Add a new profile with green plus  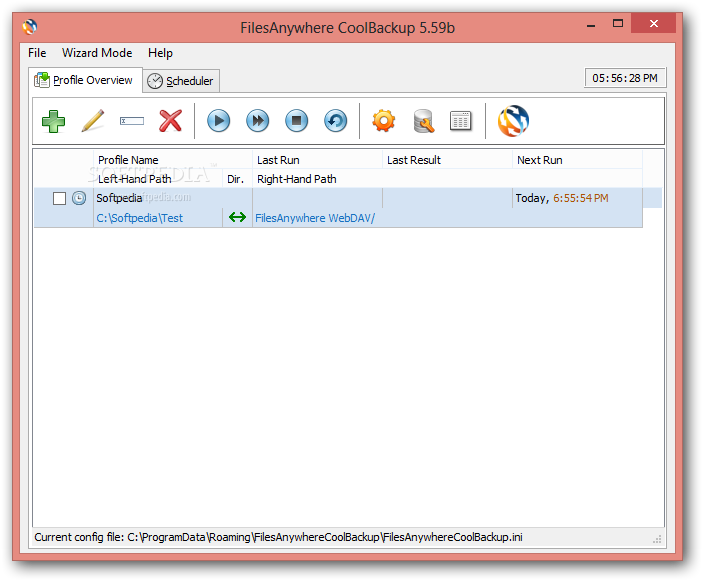click(x=53, y=121)
